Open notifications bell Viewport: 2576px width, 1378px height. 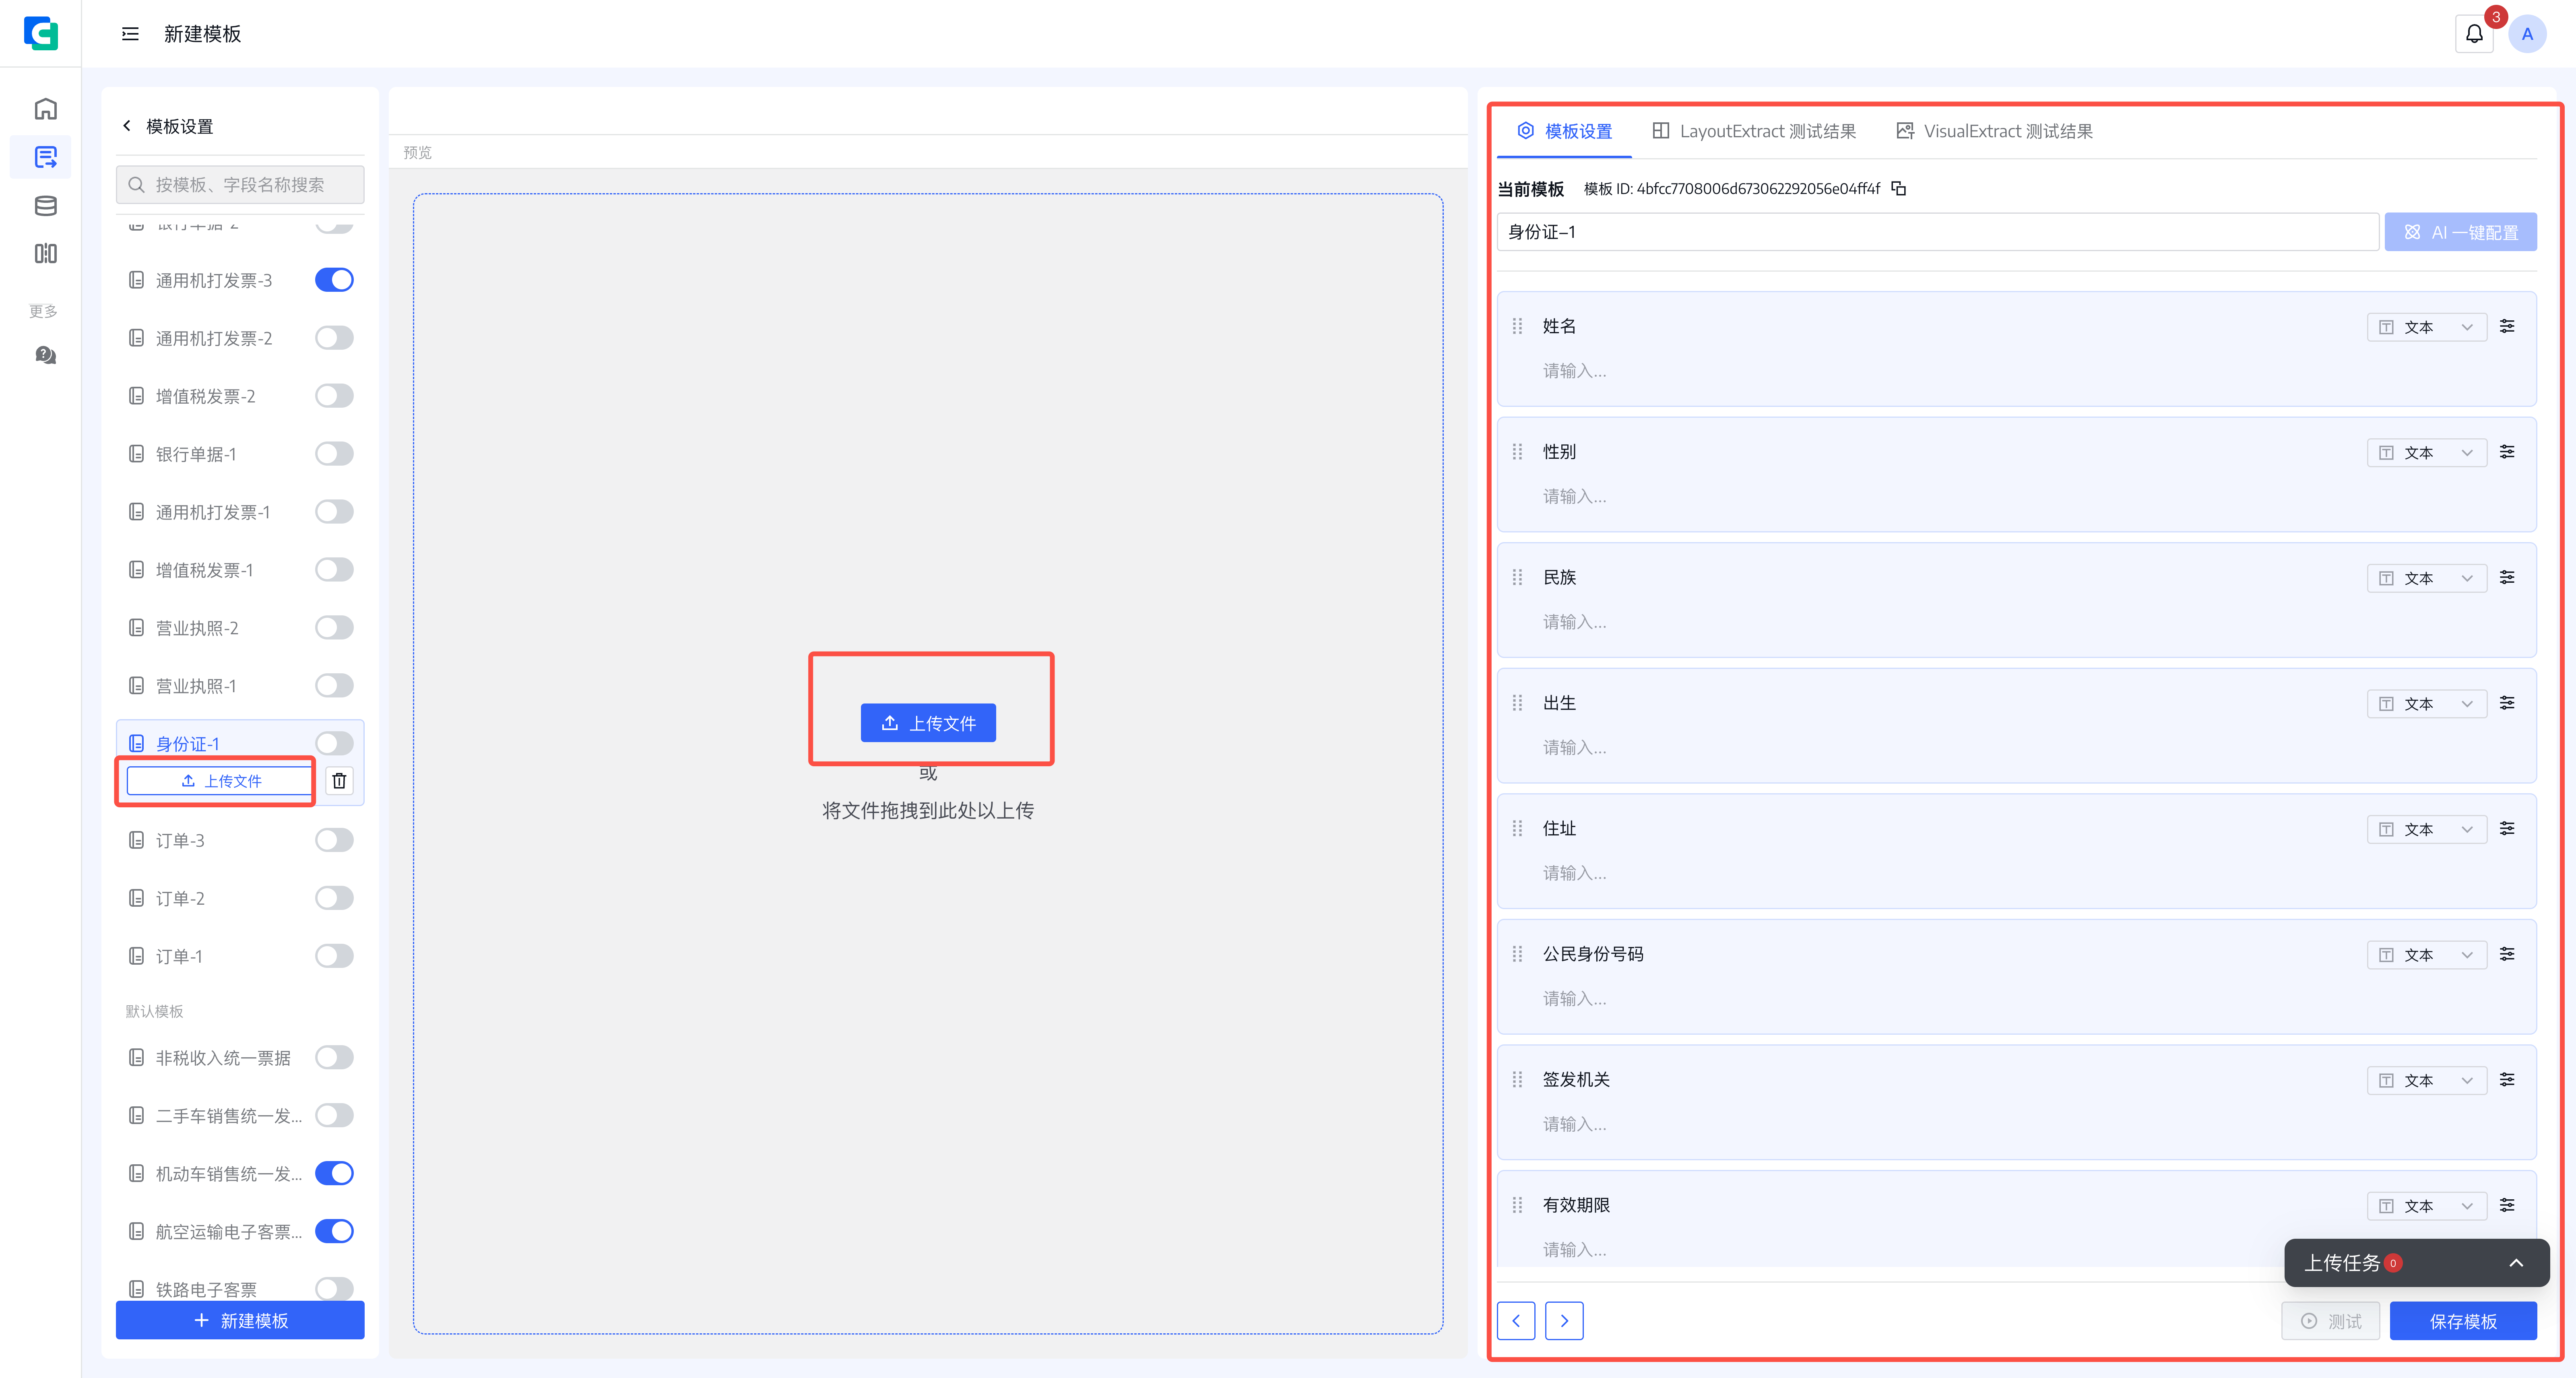coord(2474,34)
